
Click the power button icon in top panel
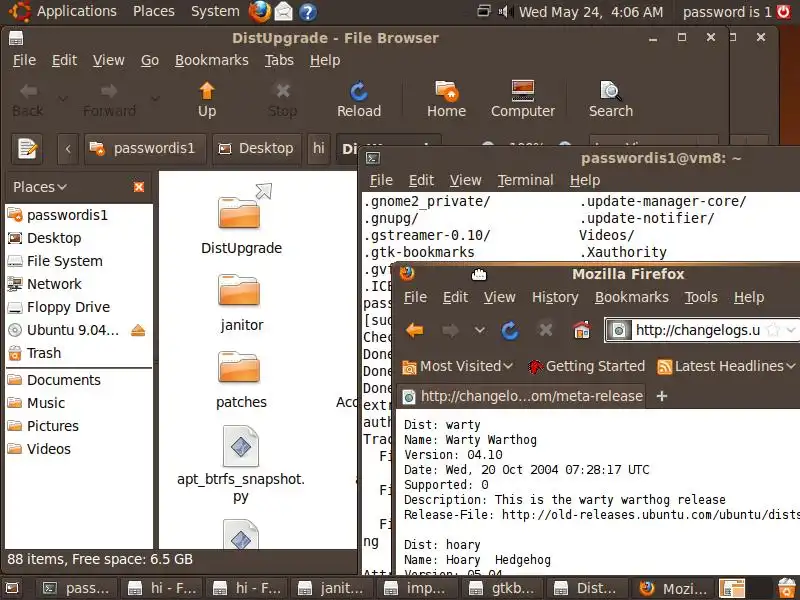[783, 11]
